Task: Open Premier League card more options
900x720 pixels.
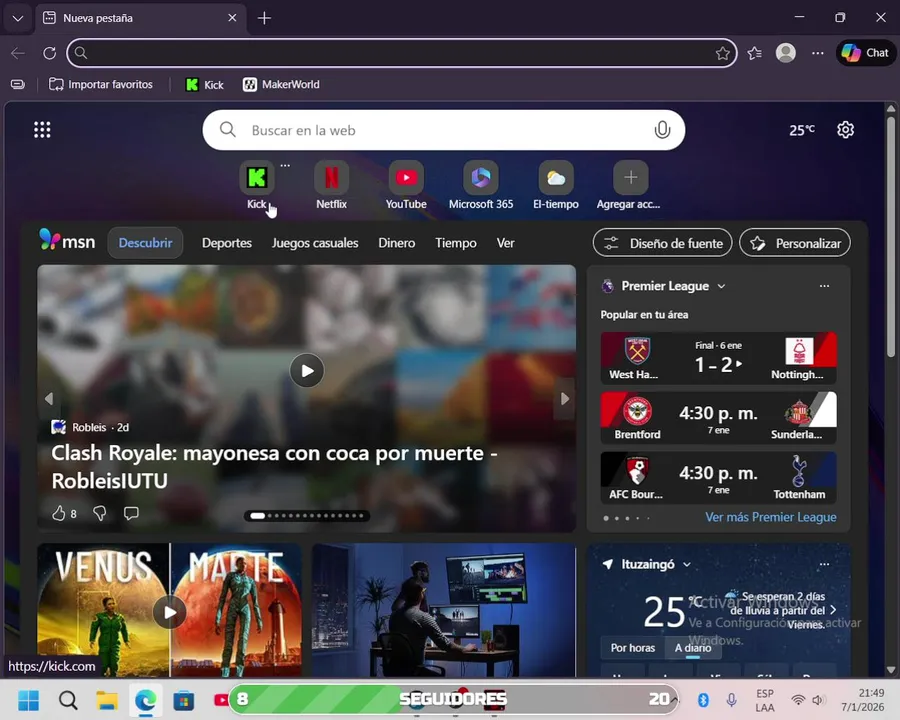Action: click(x=824, y=286)
